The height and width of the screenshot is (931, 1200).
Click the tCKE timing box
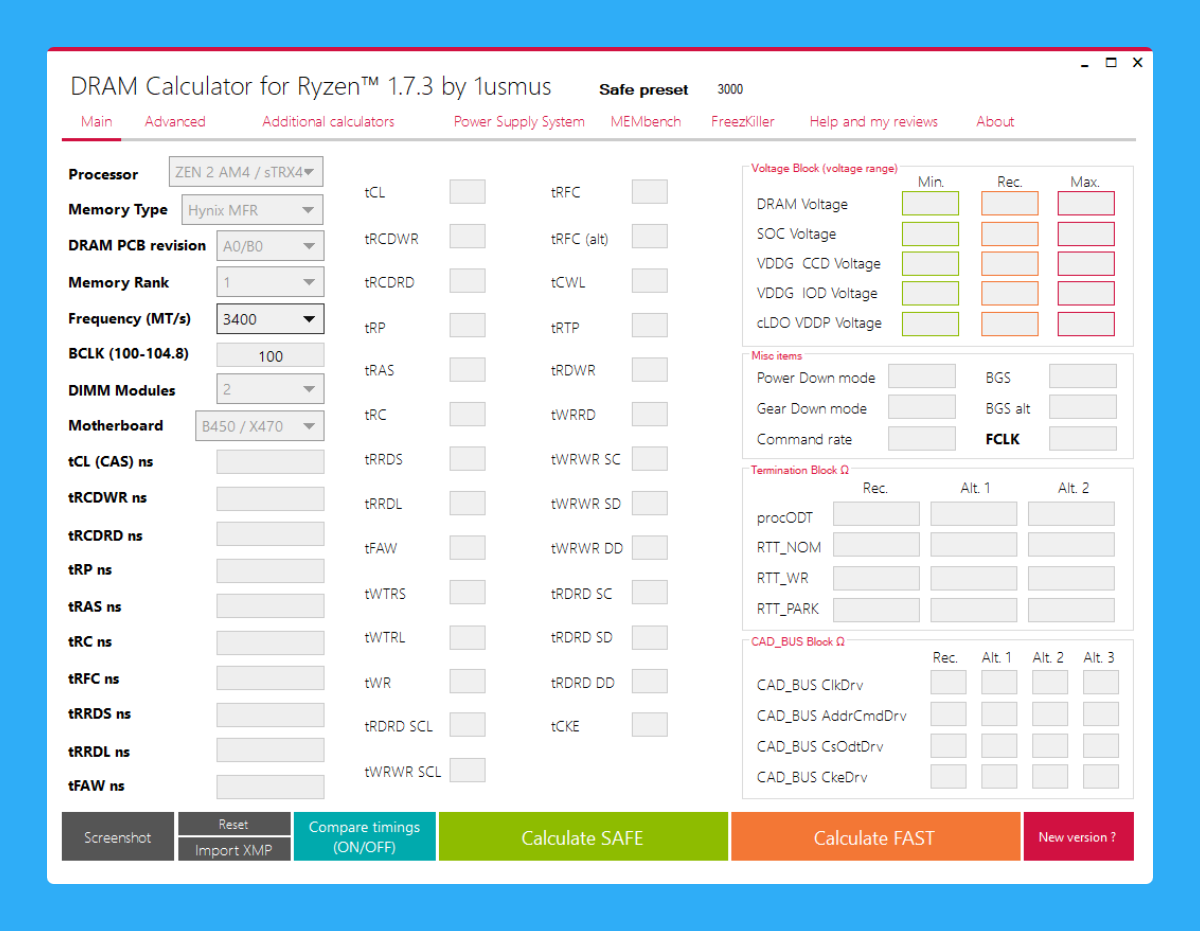[649, 725]
